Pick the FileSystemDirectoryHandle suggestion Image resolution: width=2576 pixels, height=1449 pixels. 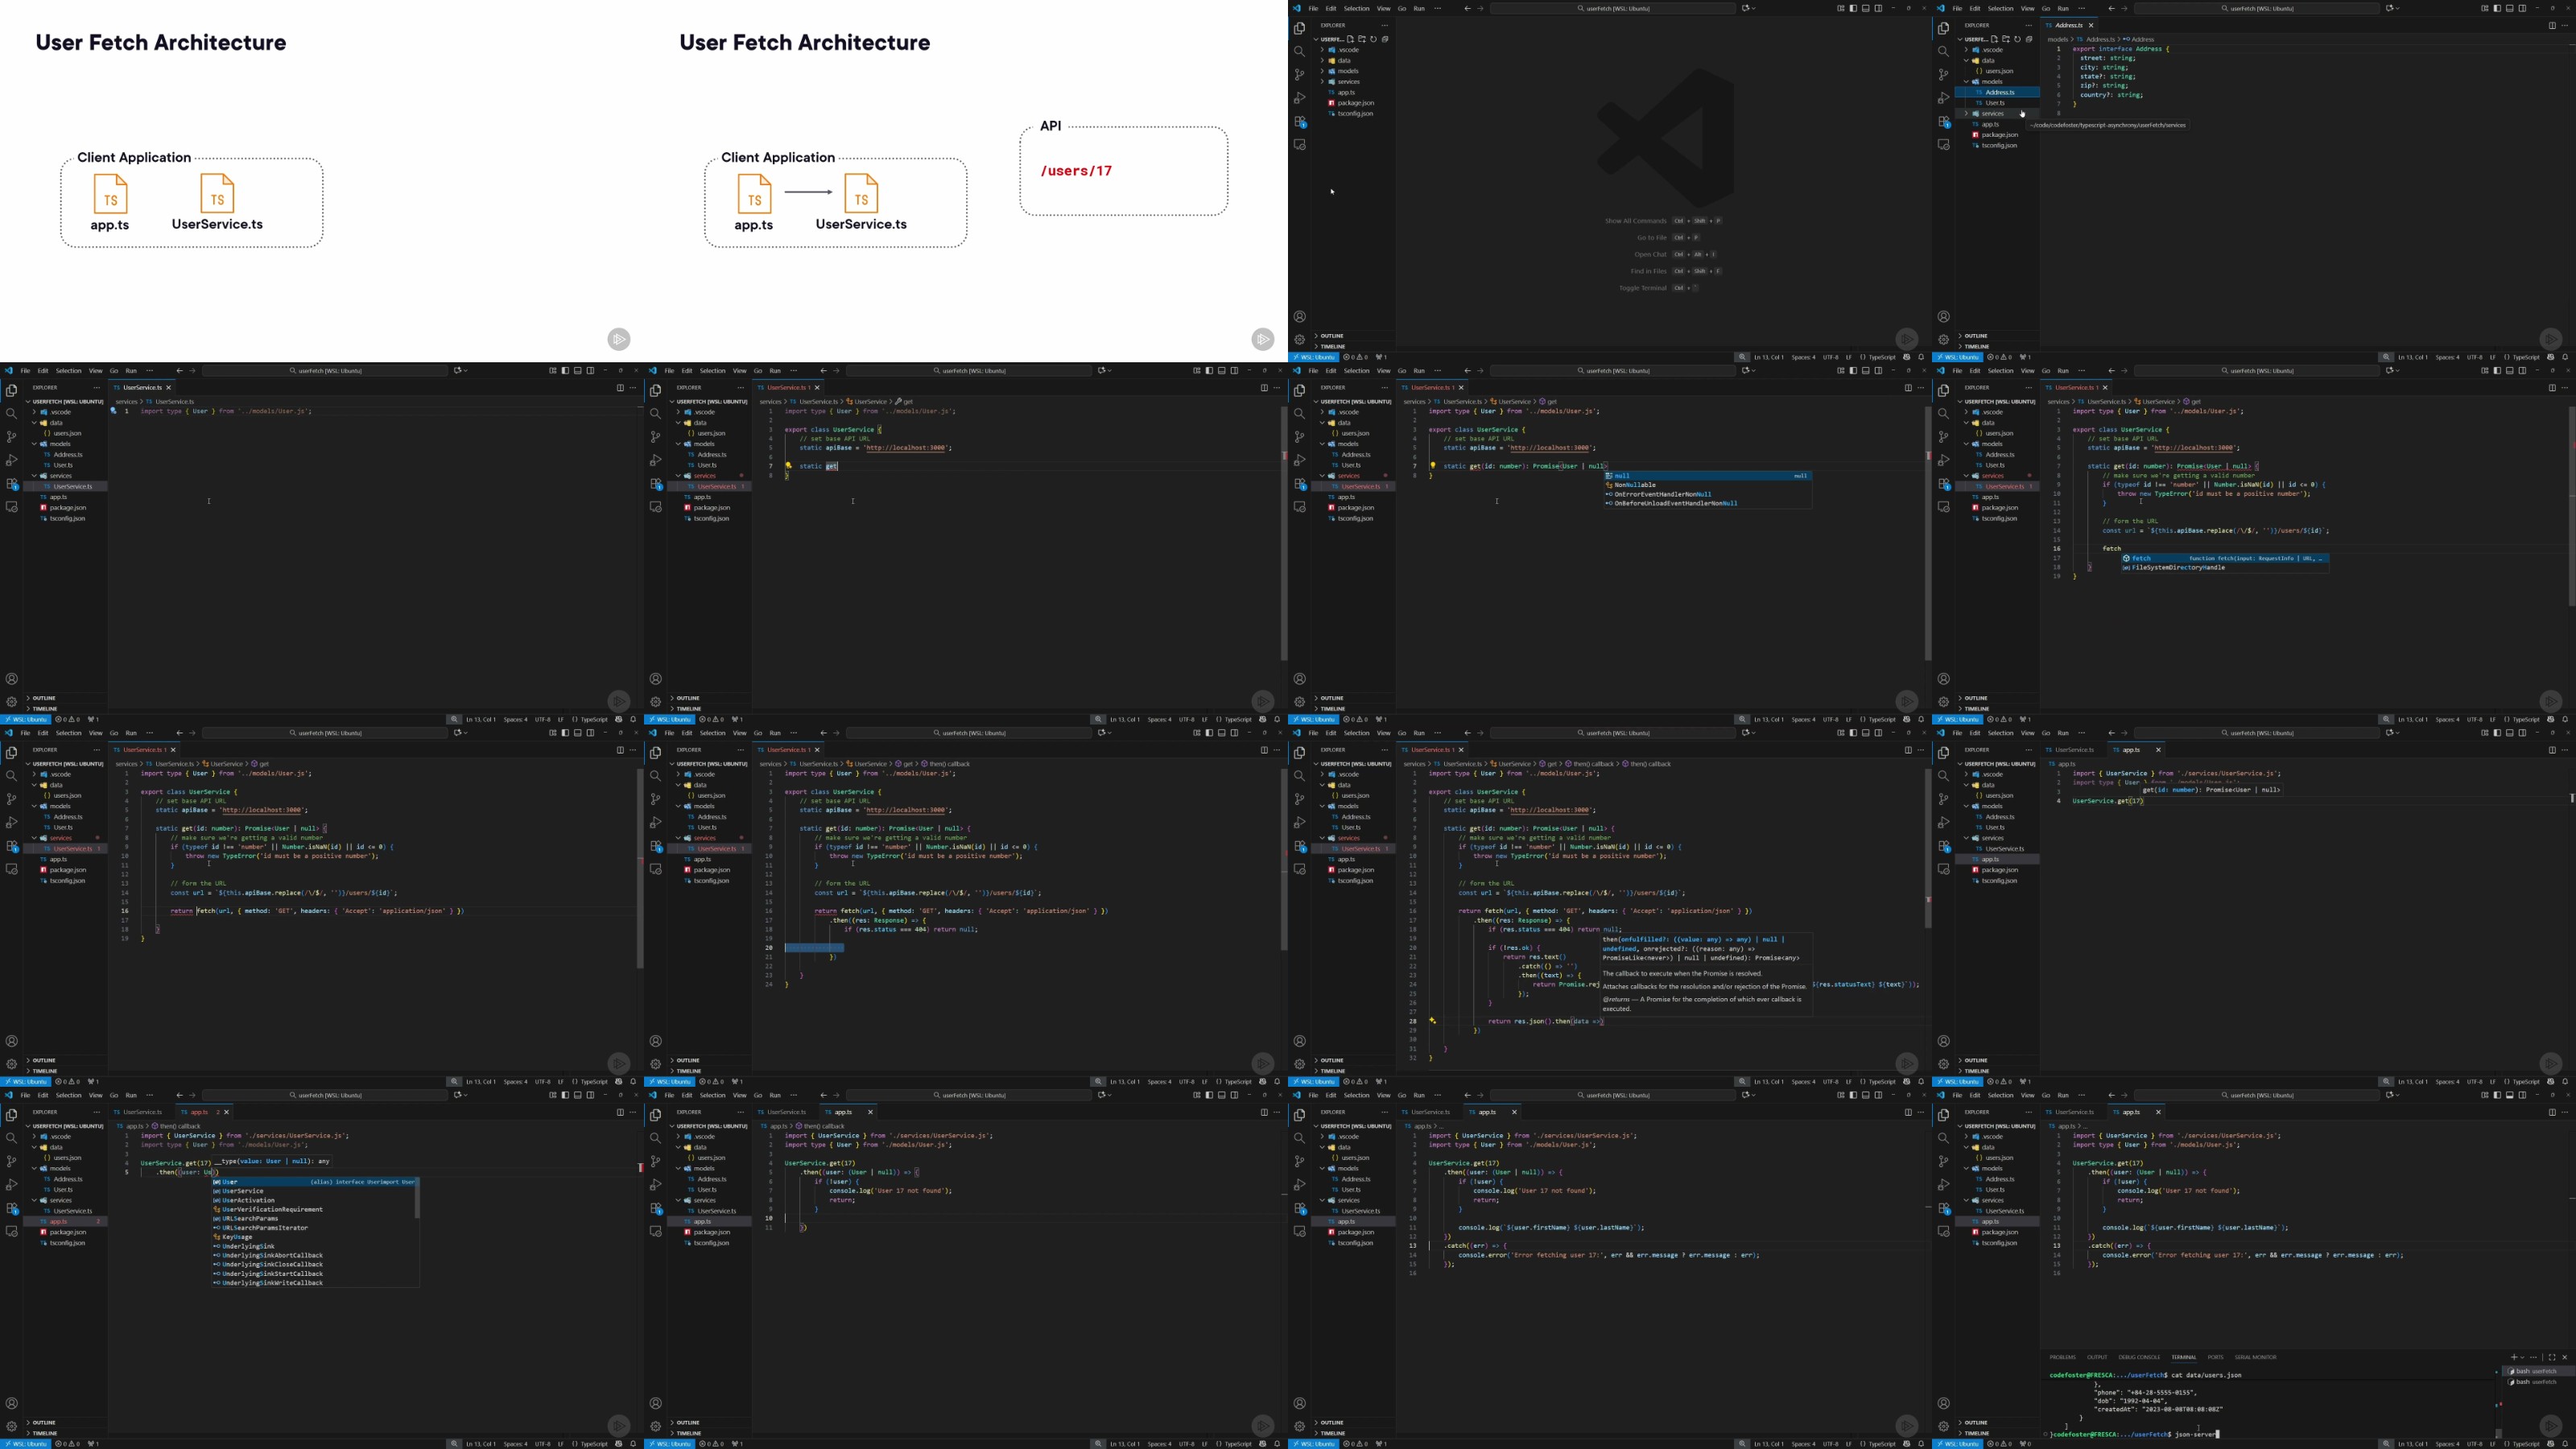coord(2224,568)
